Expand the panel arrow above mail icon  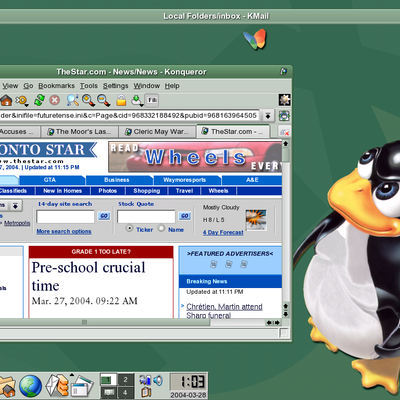click(71, 375)
